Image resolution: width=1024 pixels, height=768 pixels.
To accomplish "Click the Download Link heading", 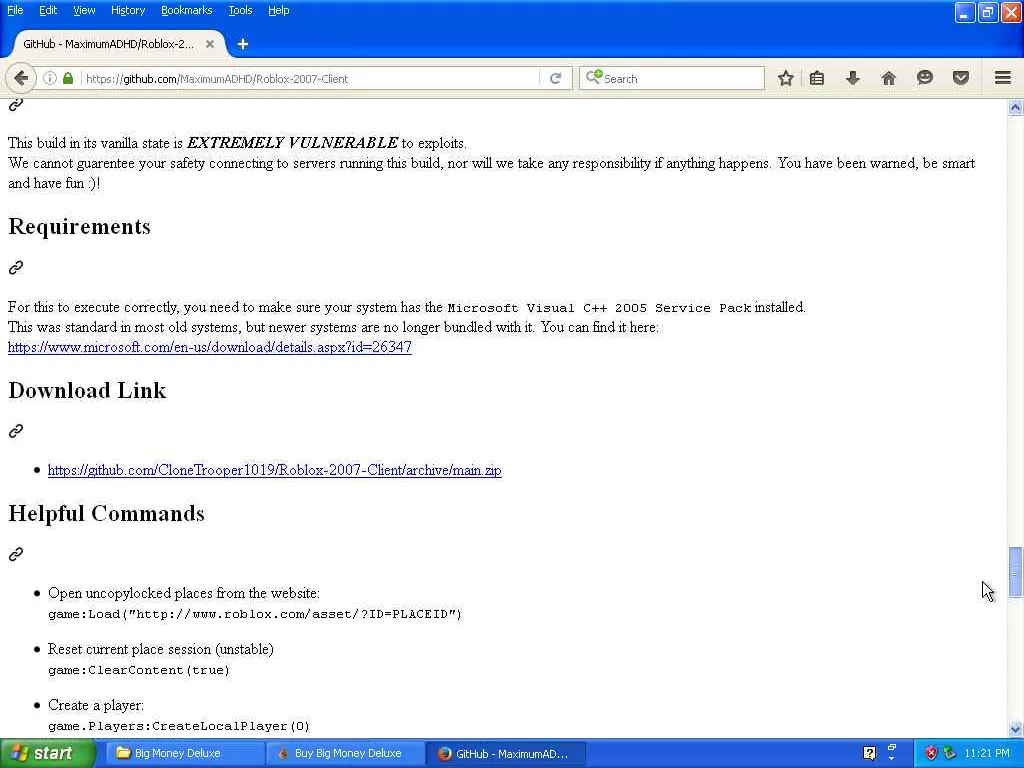I will (88, 391).
